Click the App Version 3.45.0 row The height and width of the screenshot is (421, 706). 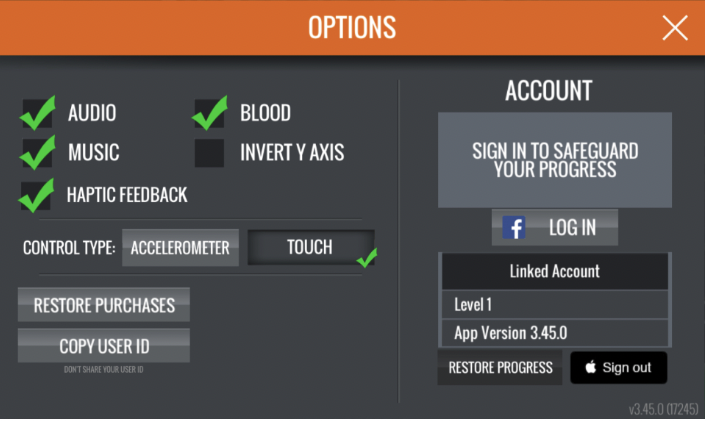[554, 333]
